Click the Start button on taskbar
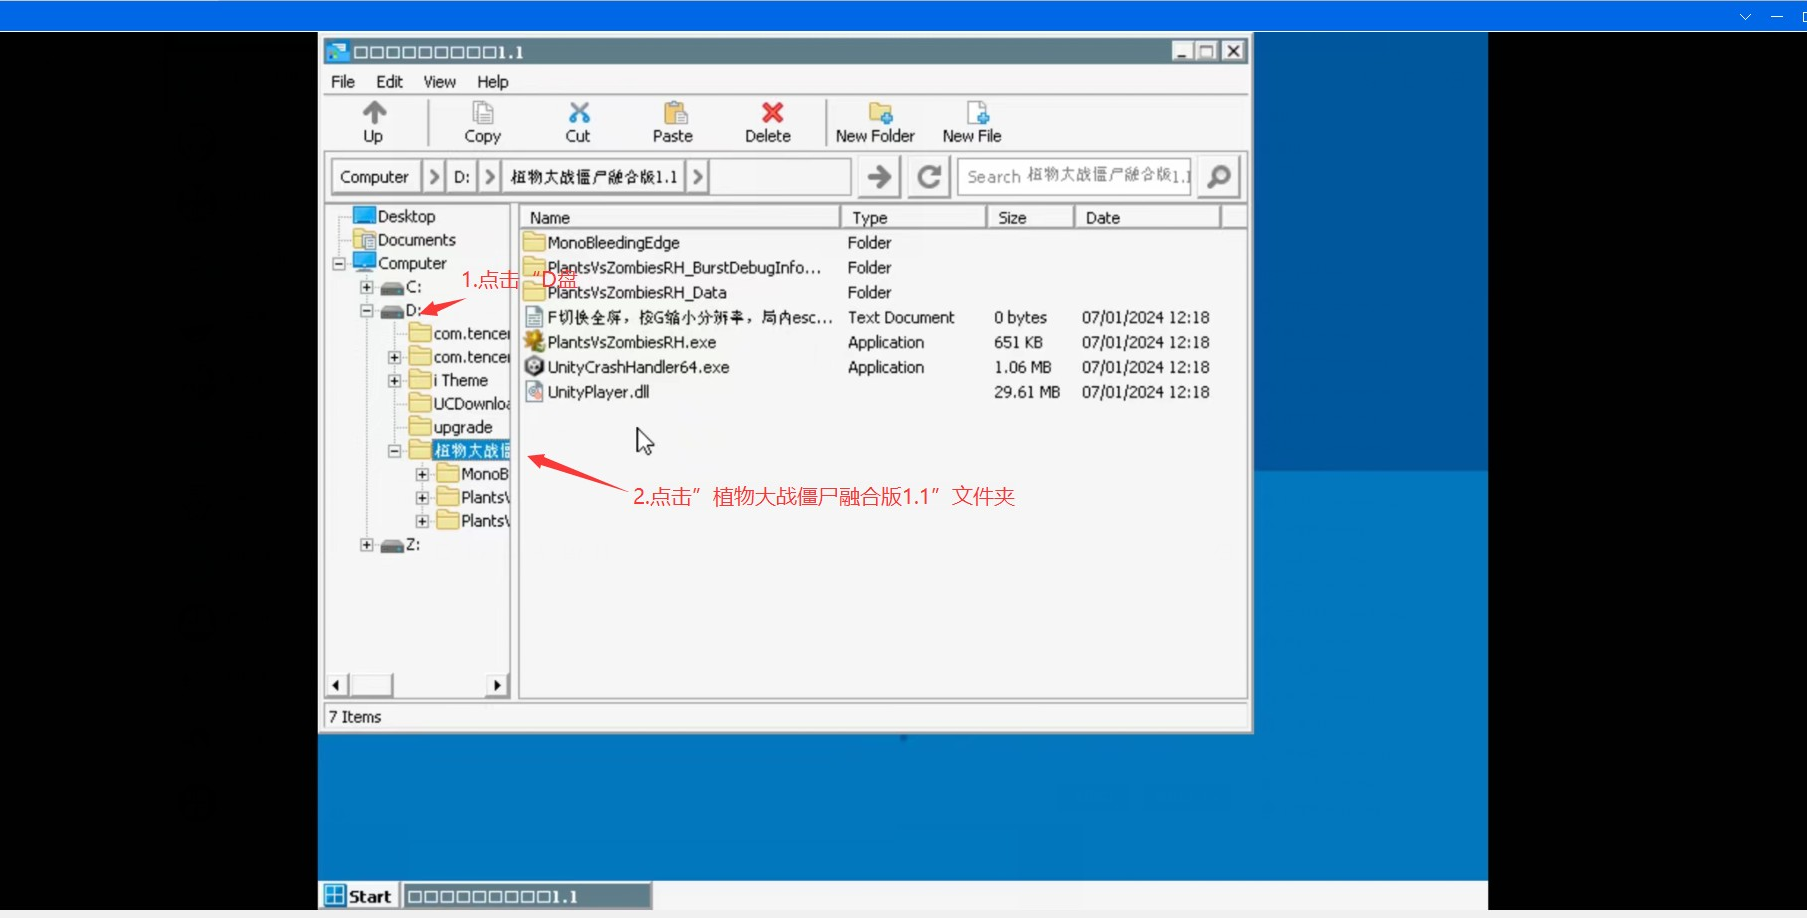 (359, 896)
